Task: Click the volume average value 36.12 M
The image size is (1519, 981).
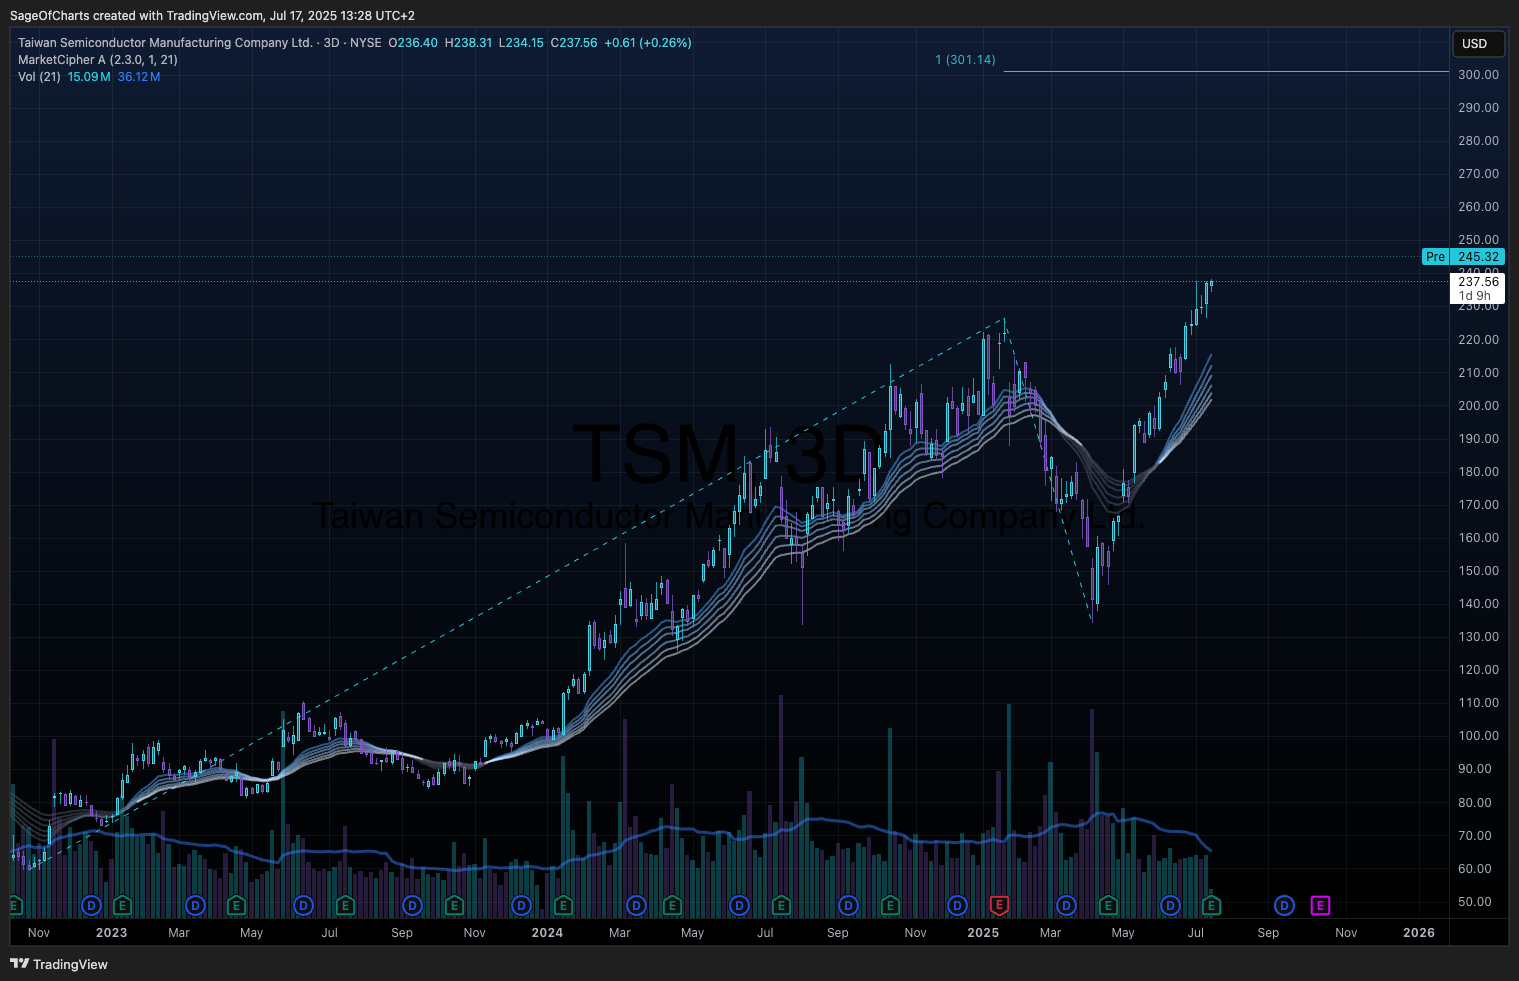Action: [x=139, y=77]
